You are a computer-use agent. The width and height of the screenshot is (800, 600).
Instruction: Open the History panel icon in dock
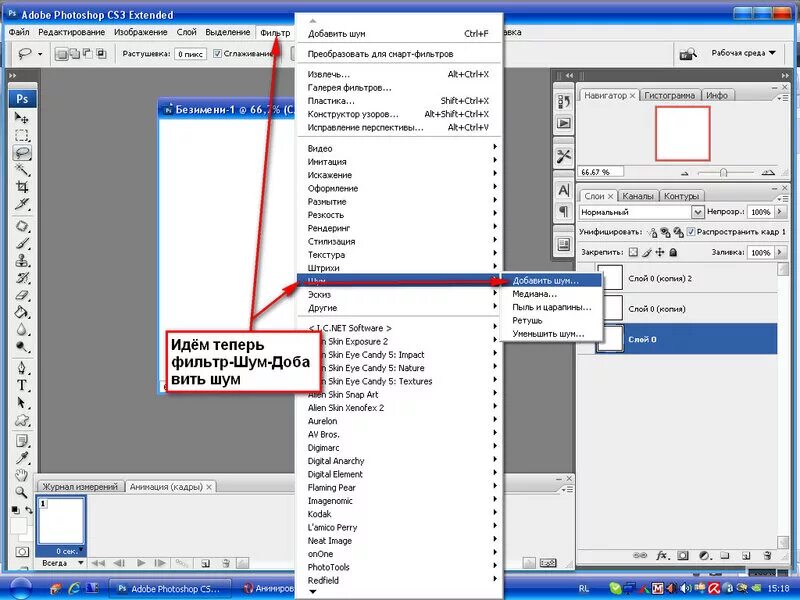click(x=564, y=102)
